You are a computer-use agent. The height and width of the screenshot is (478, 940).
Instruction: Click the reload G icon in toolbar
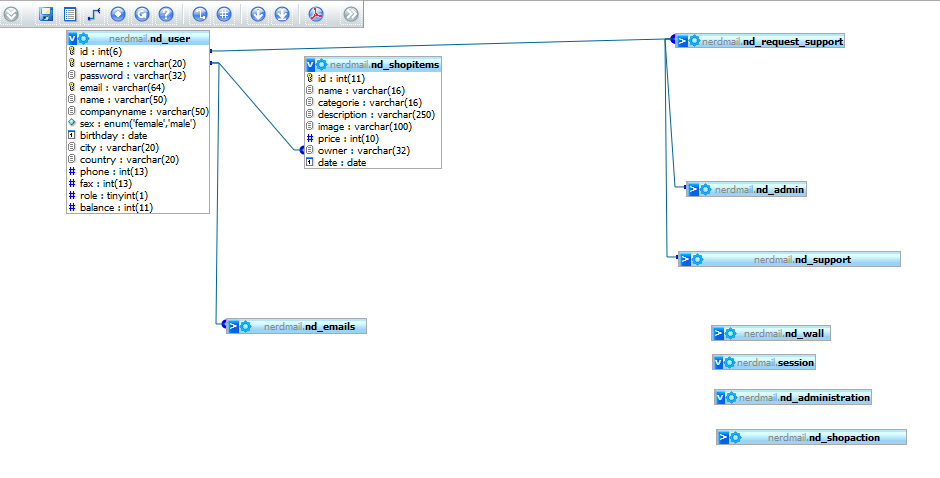tap(142, 14)
